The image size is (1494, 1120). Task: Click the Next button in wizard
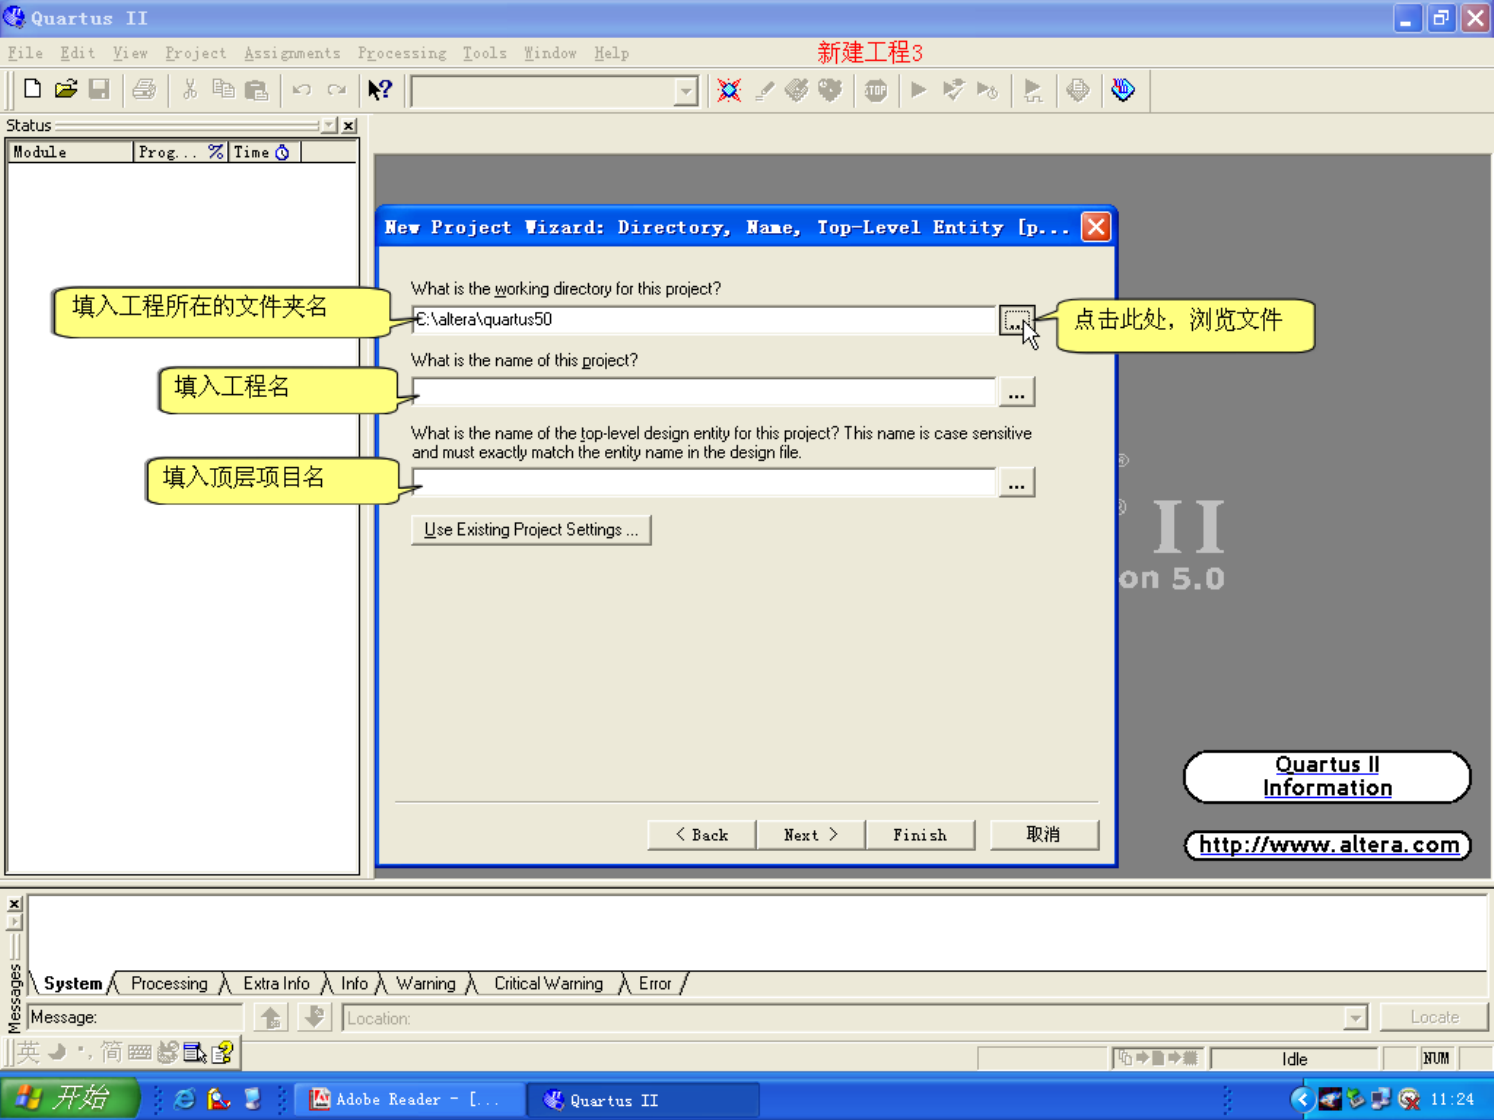(x=811, y=835)
